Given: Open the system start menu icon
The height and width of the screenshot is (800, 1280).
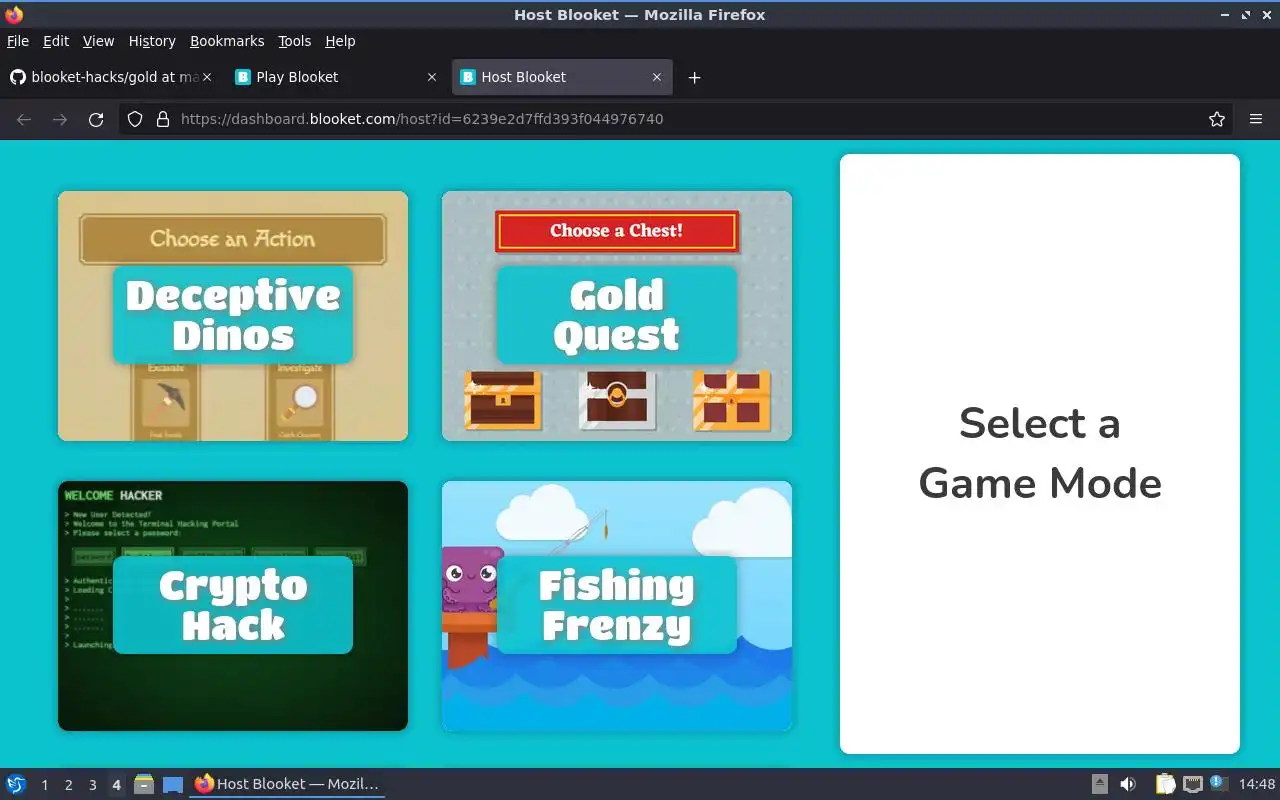Looking at the screenshot, I should (x=16, y=784).
